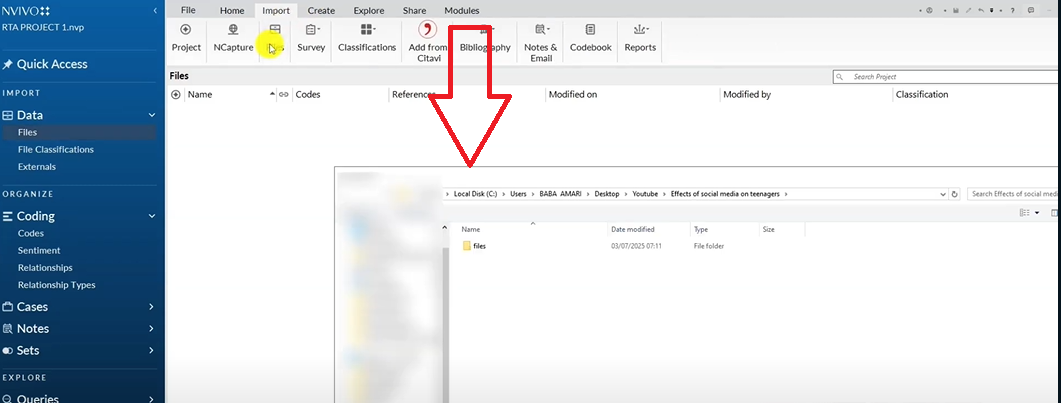Expand the Cases section
1061x403 pixels.
point(152,307)
